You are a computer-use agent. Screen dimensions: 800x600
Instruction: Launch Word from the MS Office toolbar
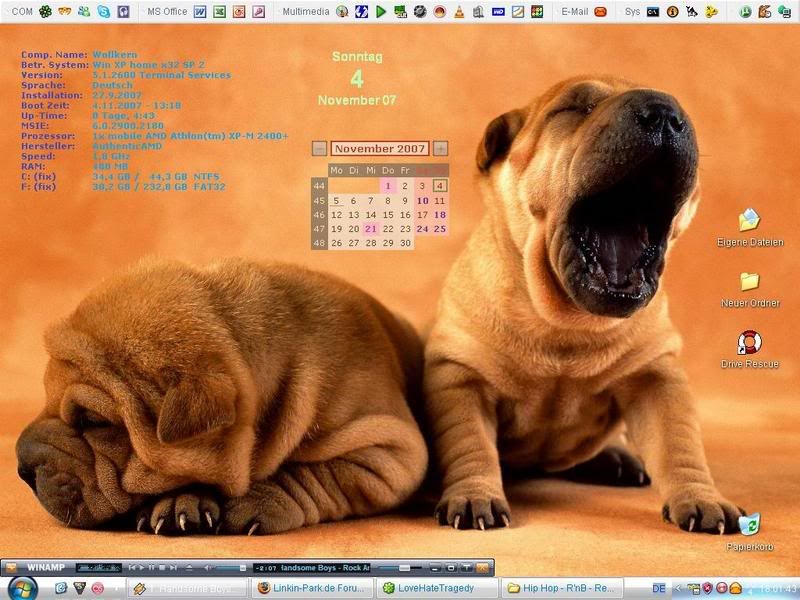pos(200,12)
